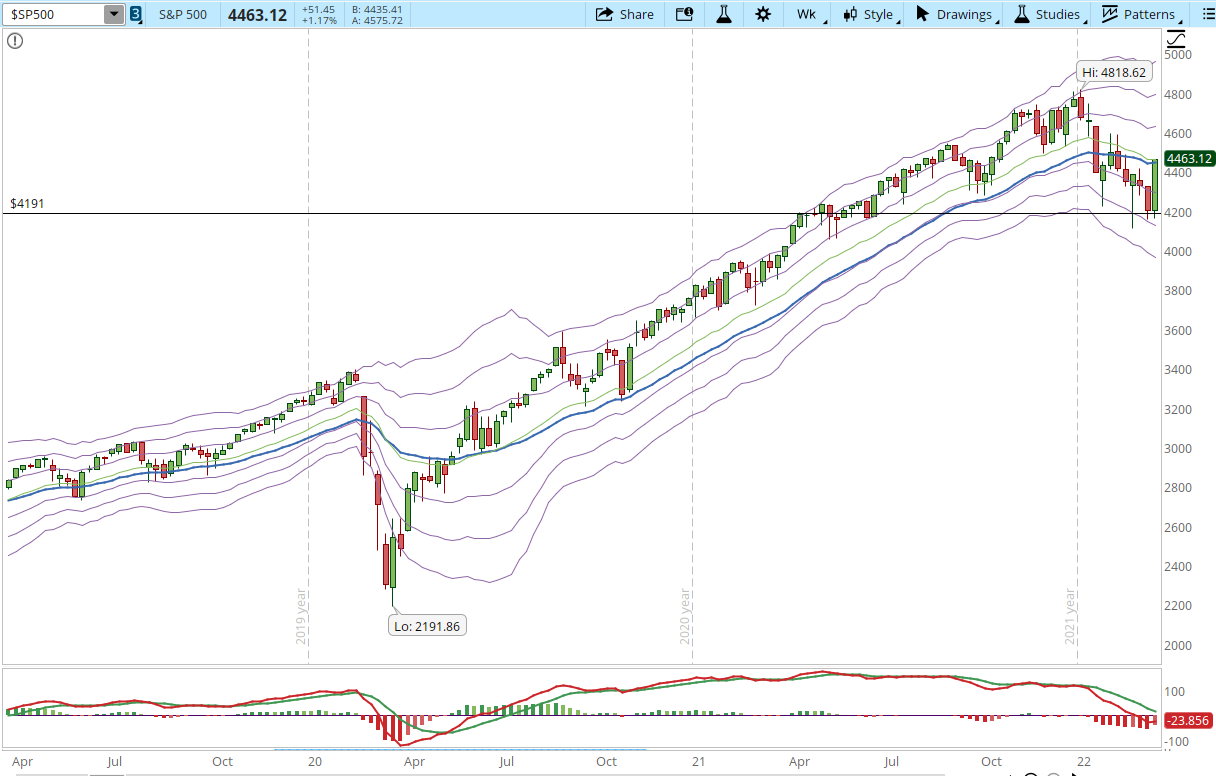Click the circled exclamation info icon on chart

click(15, 40)
